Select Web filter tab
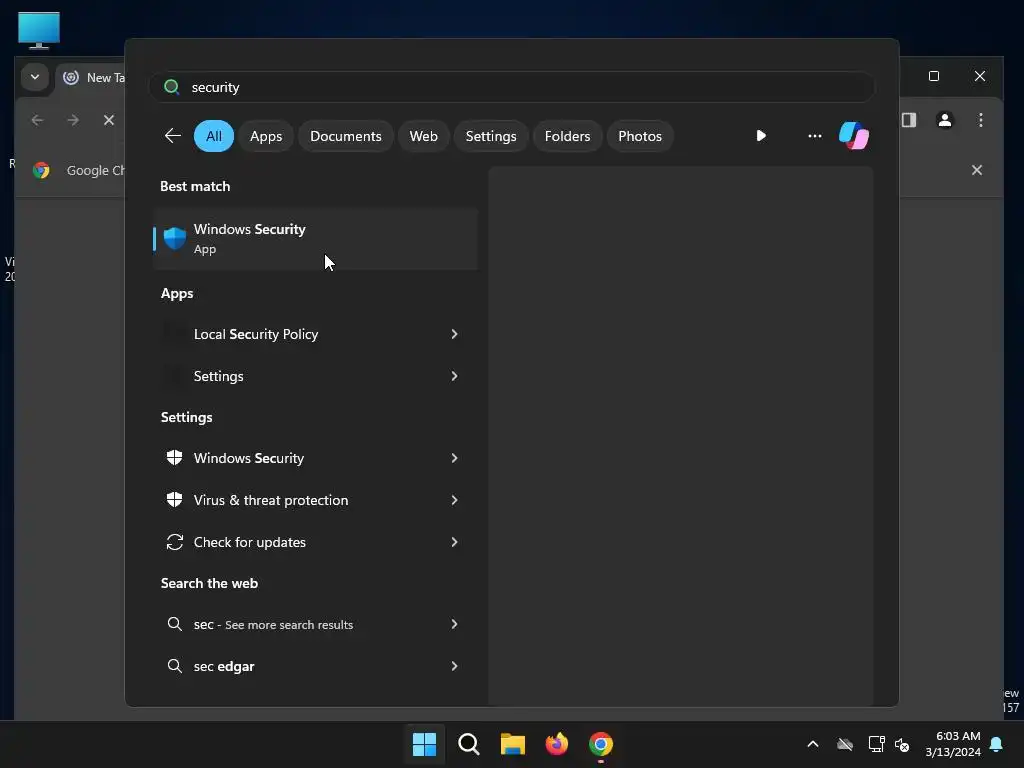 coord(423,136)
